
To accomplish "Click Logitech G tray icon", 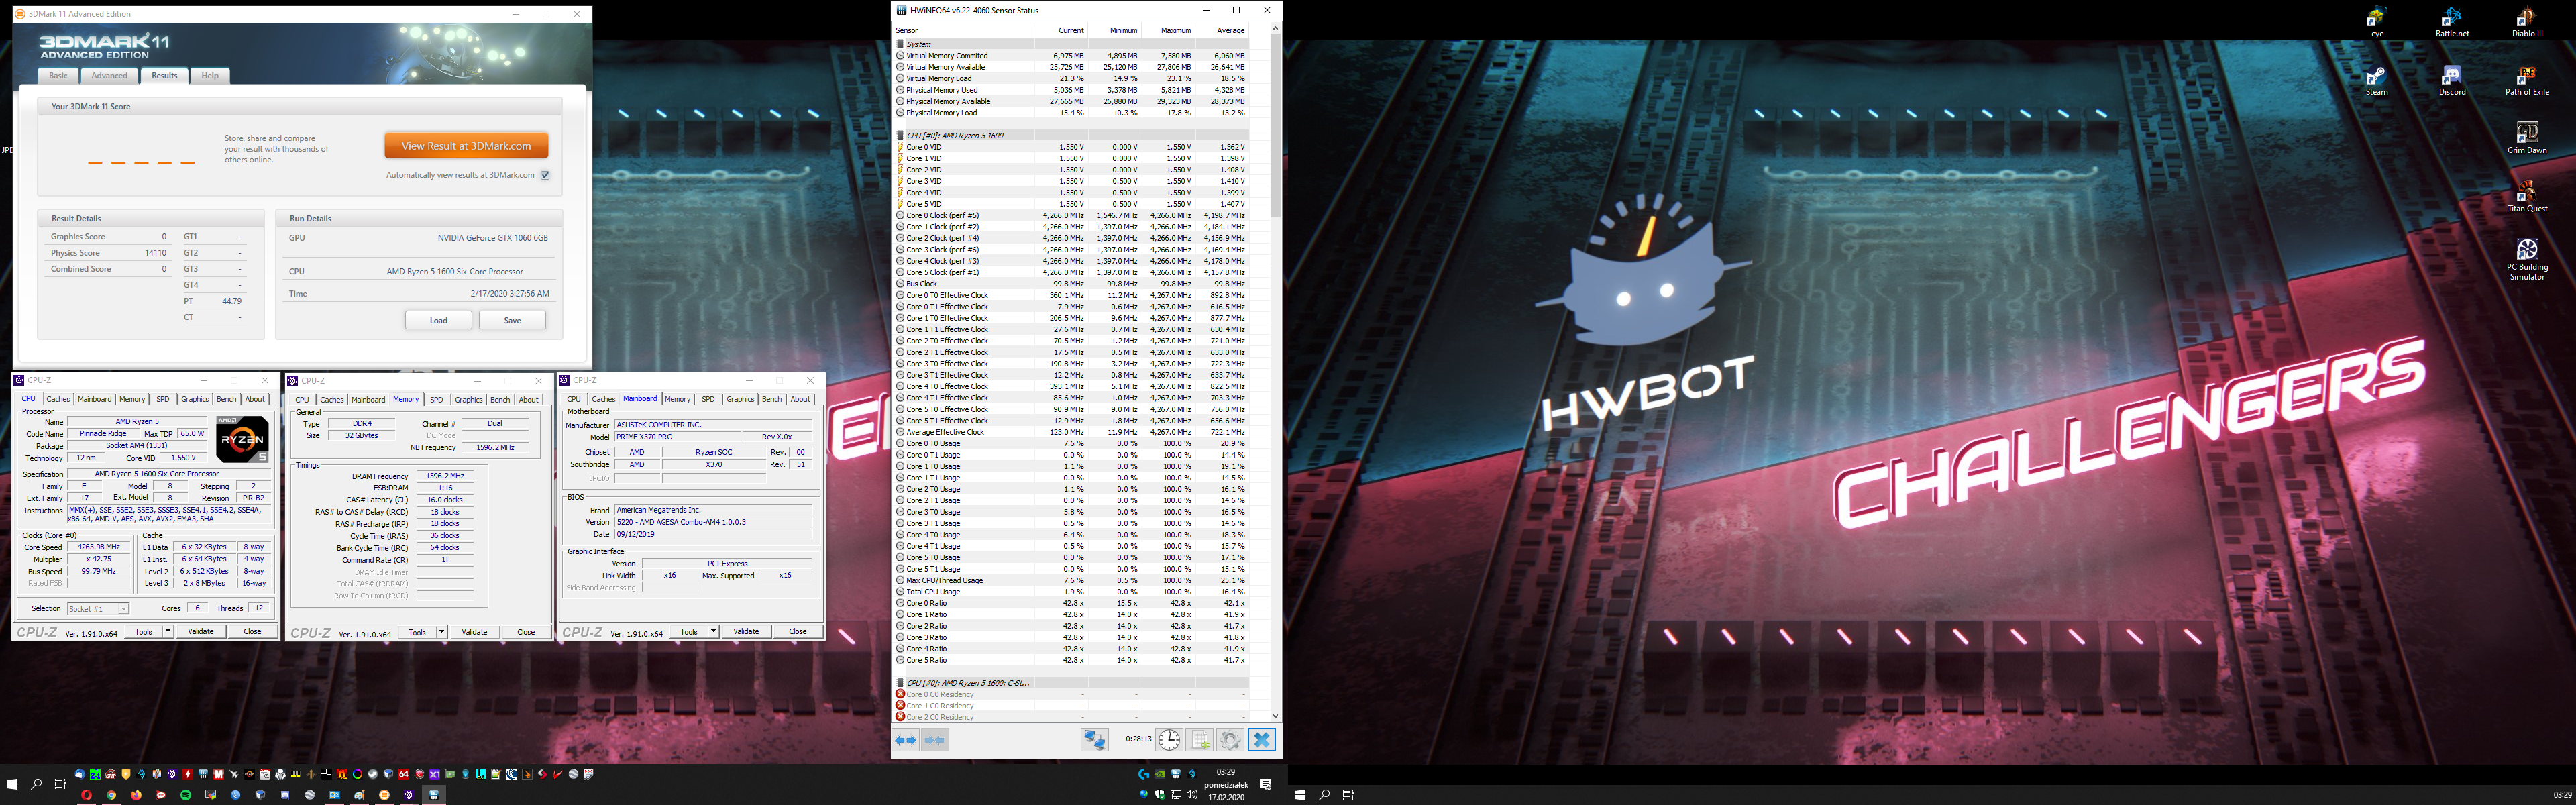I will [x=1144, y=774].
